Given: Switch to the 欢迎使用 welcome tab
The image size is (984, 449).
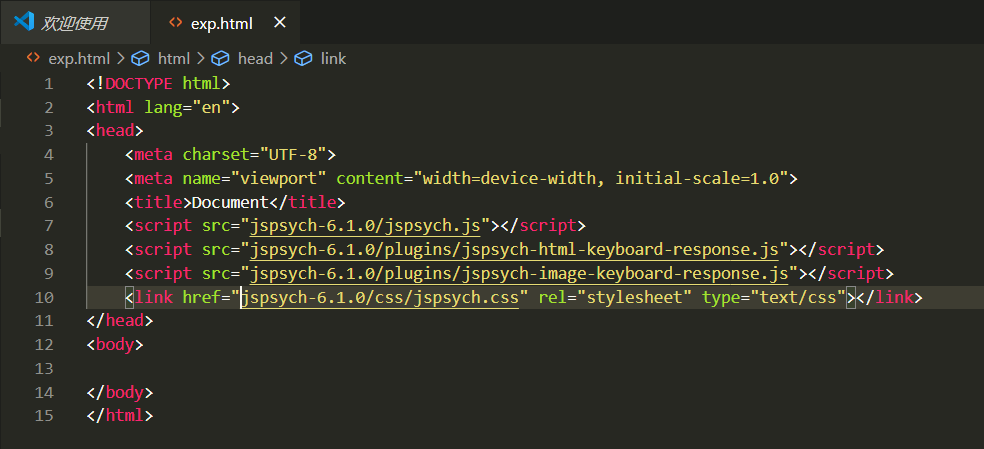Looking at the screenshot, I should click(x=74, y=22).
